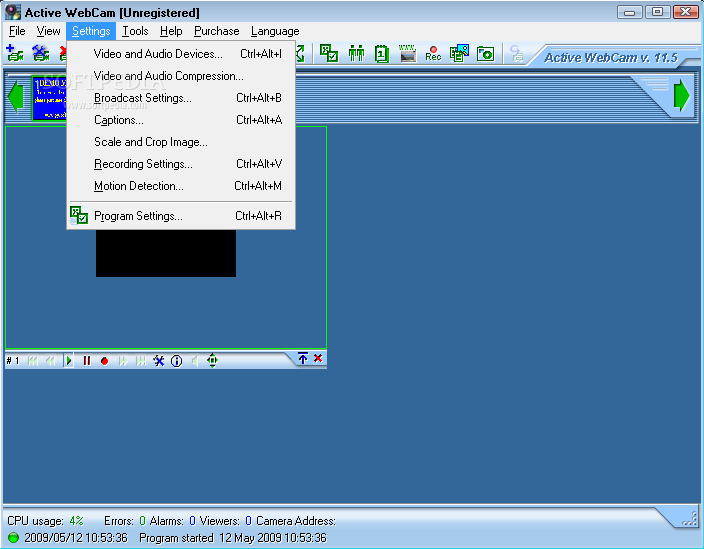Click the grayed connect icon in toolbar
This screenshot has width=704, height=549.
pyautogui.click(x=516, y=53)
